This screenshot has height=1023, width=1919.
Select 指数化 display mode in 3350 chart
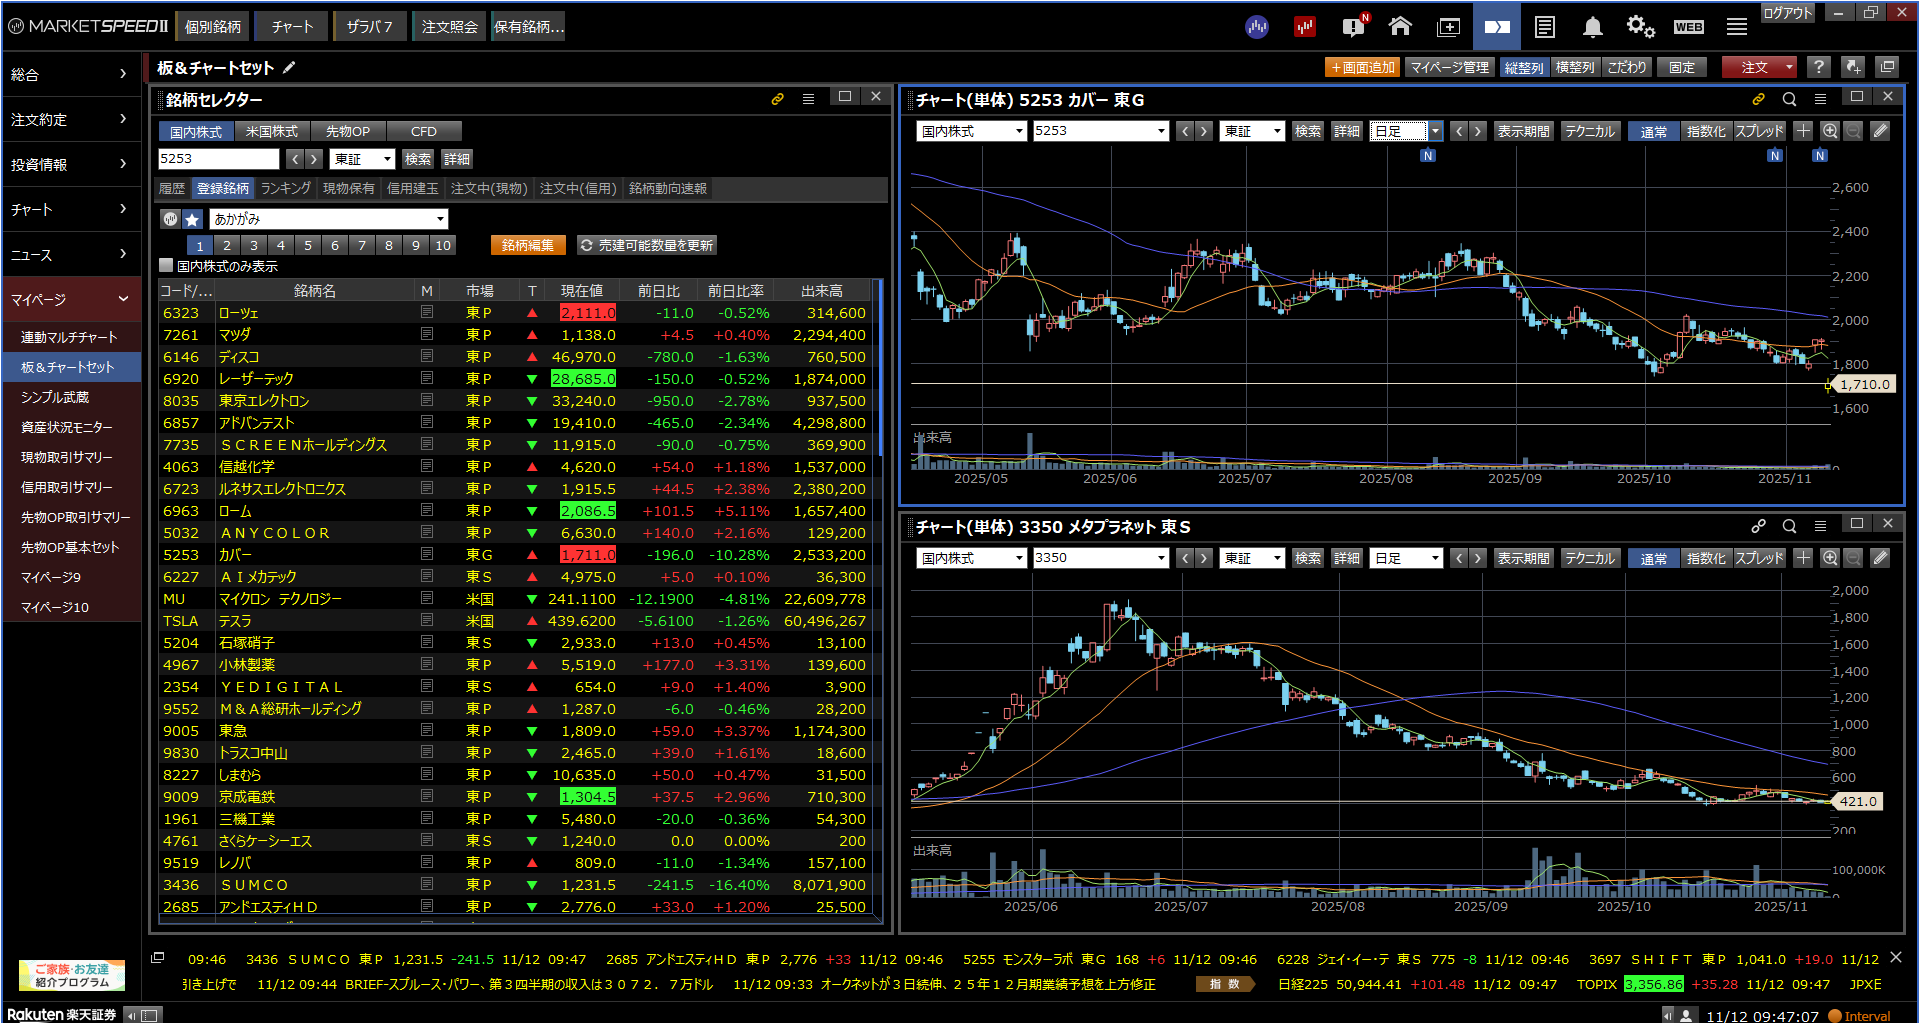[1706, 558]
